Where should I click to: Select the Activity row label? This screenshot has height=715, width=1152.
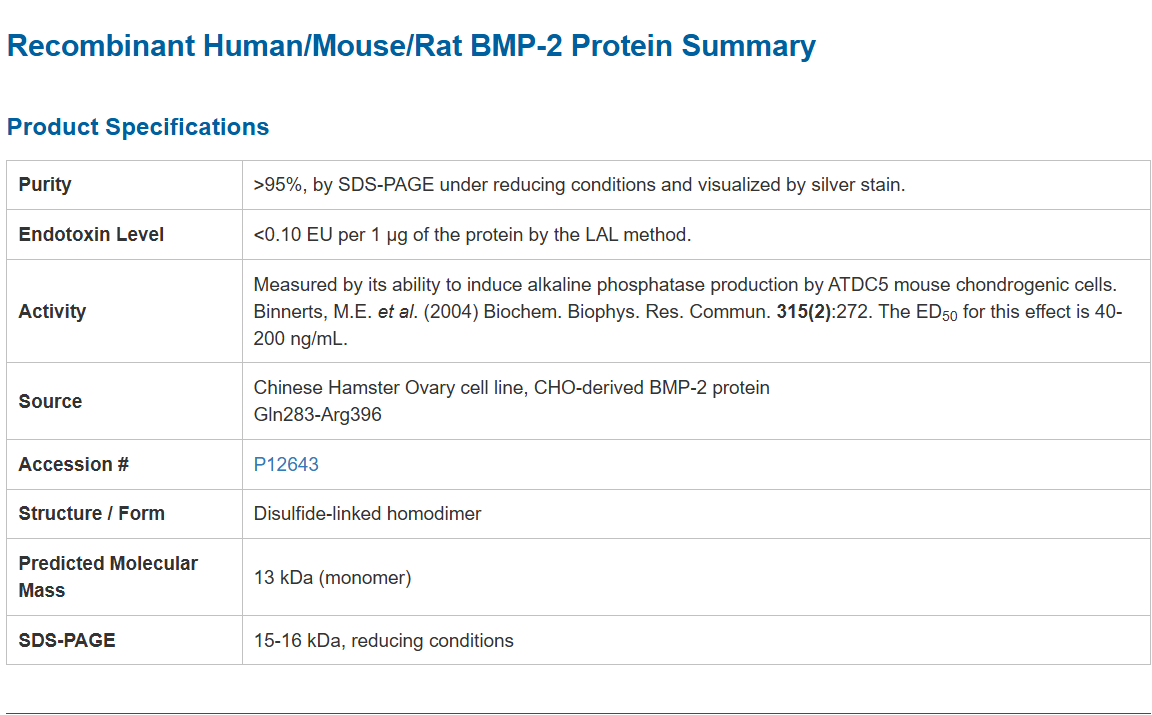[52, 311]
